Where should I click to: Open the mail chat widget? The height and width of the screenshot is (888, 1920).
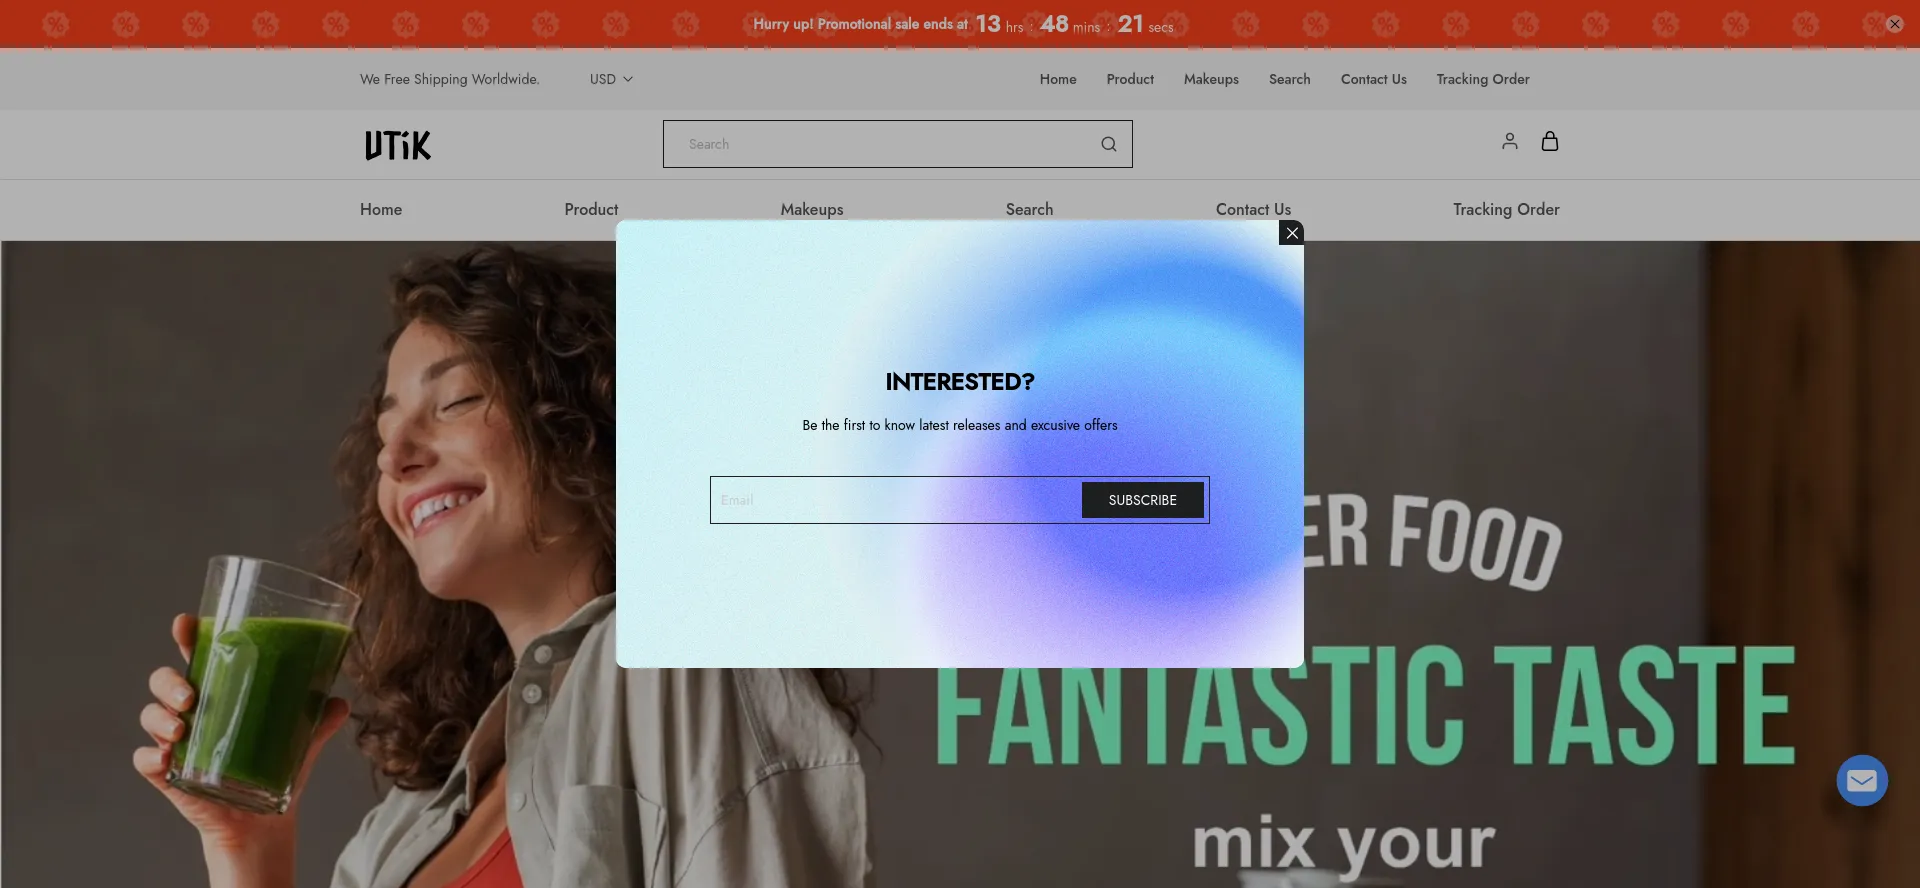coord(1861,780)
